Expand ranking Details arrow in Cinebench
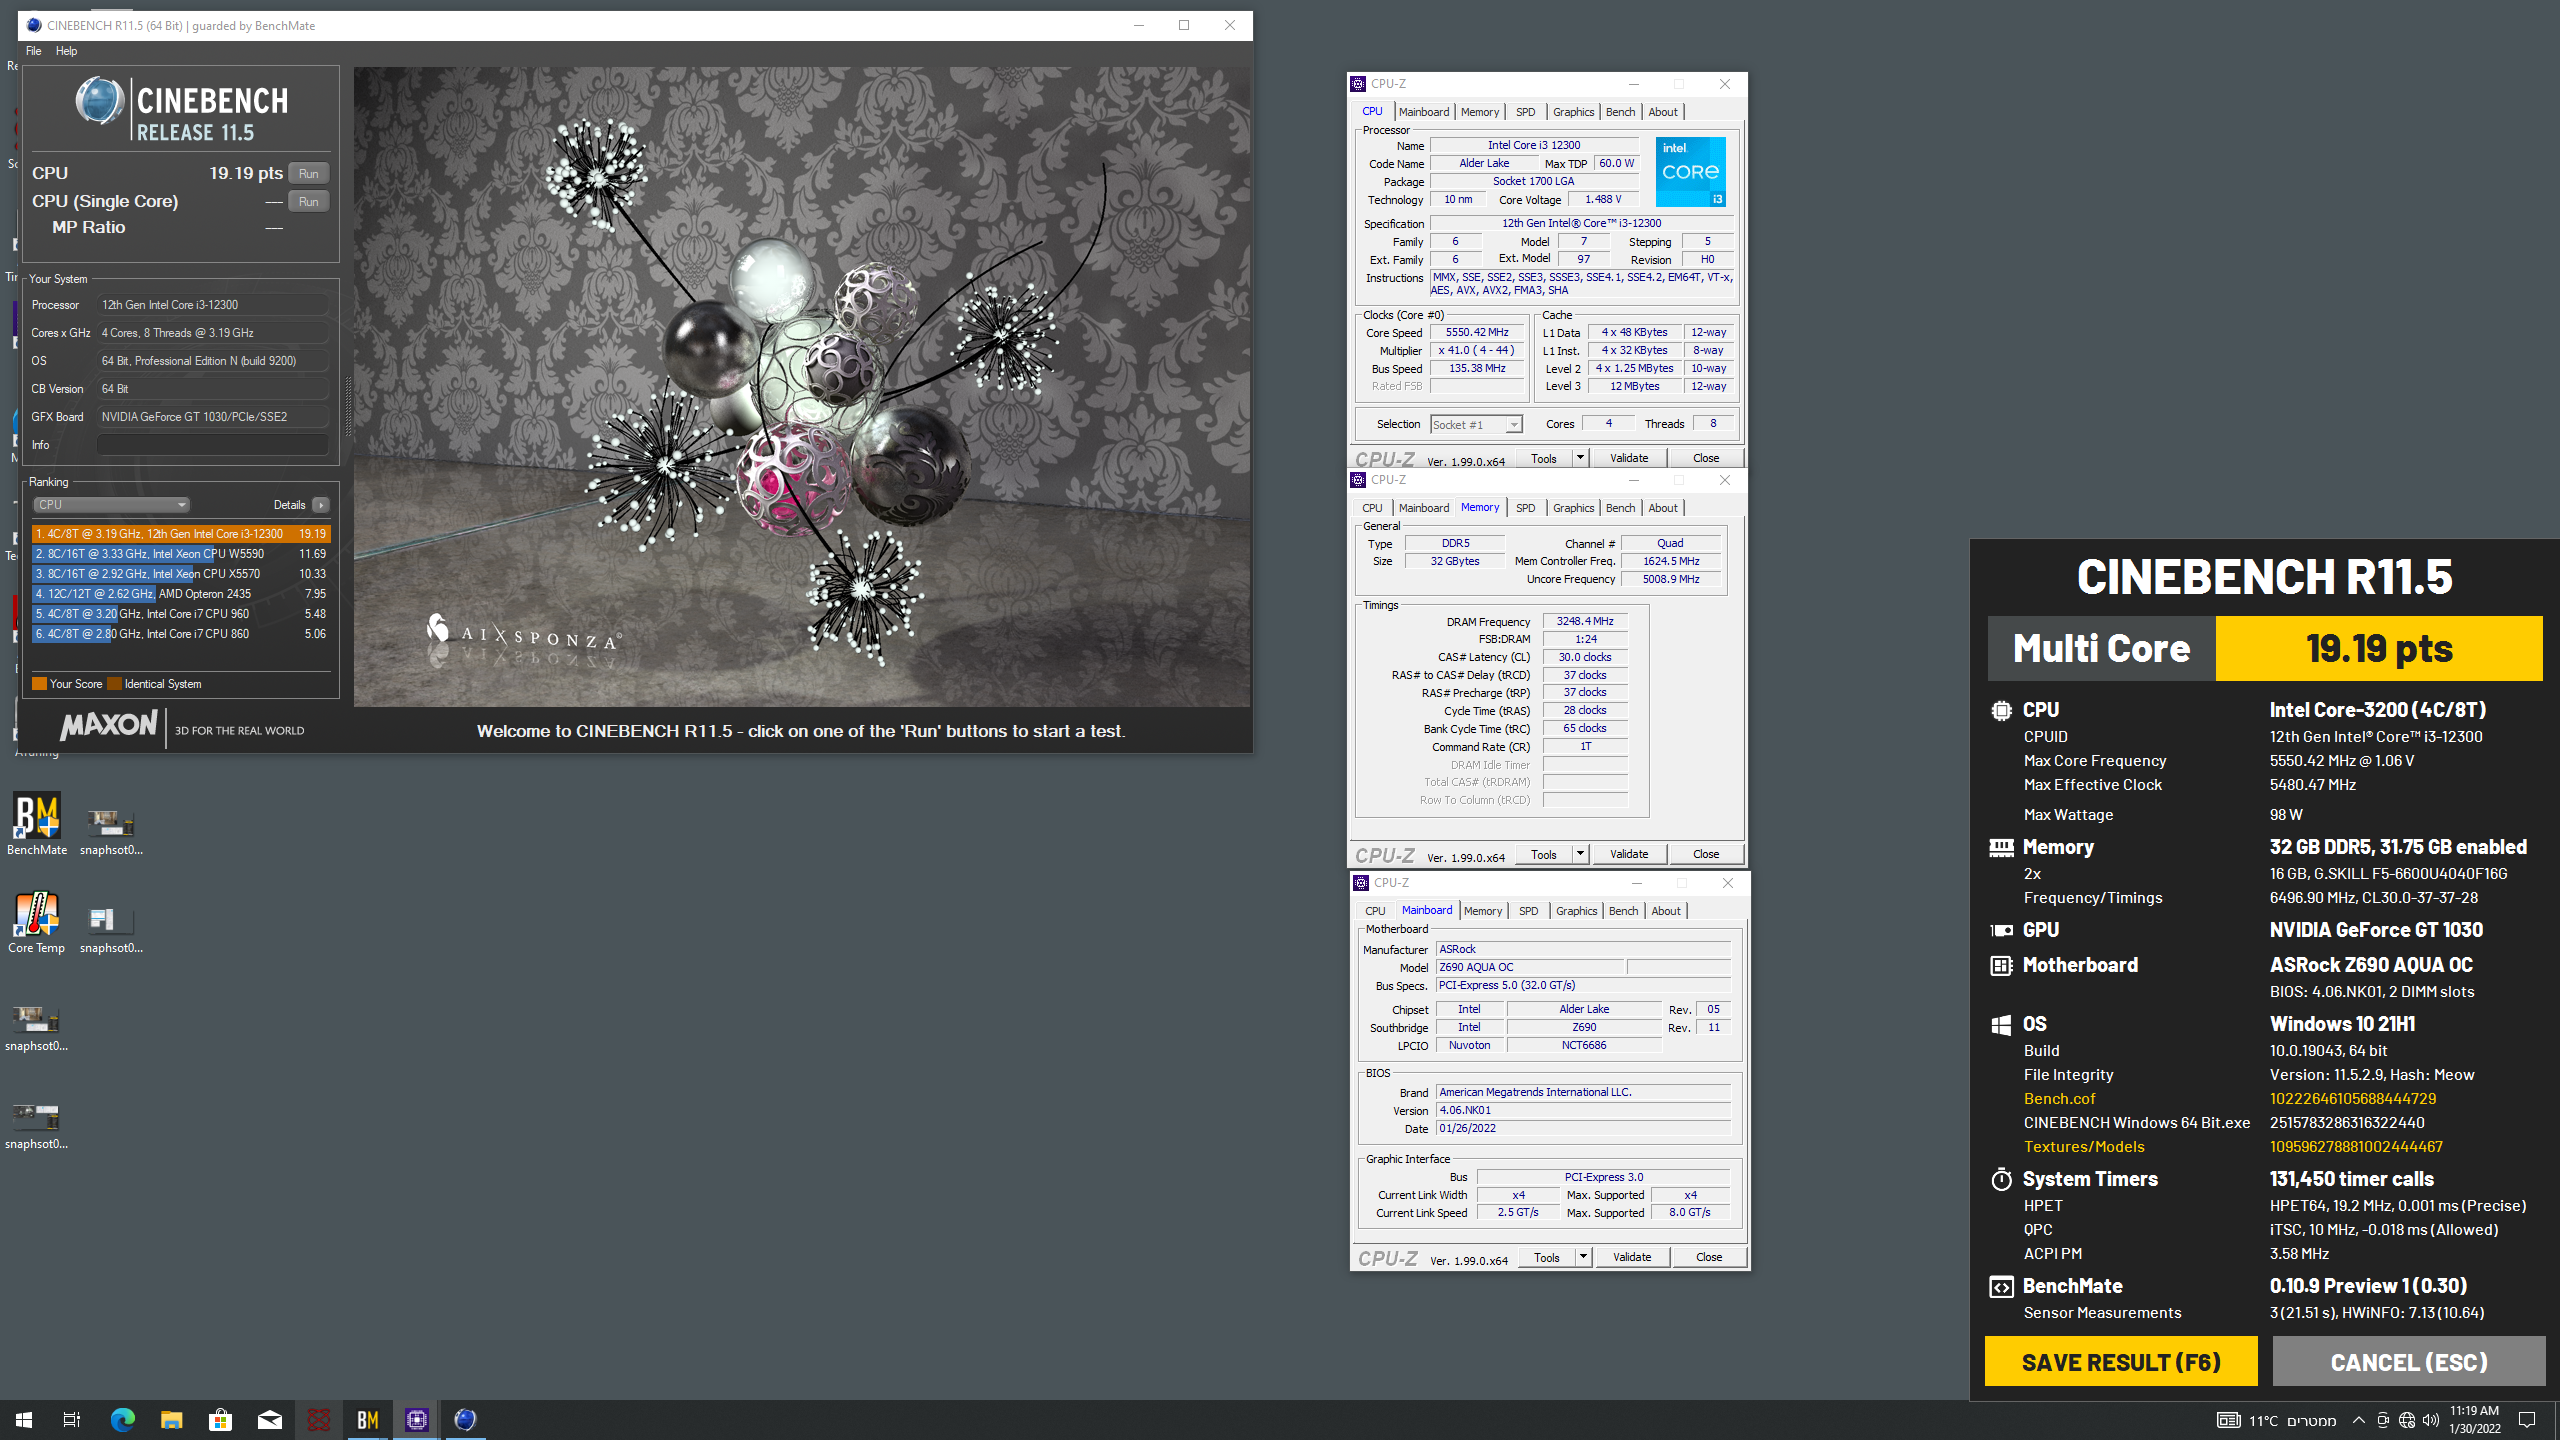Screen dimensions: 2560x1440 [321, 505]
